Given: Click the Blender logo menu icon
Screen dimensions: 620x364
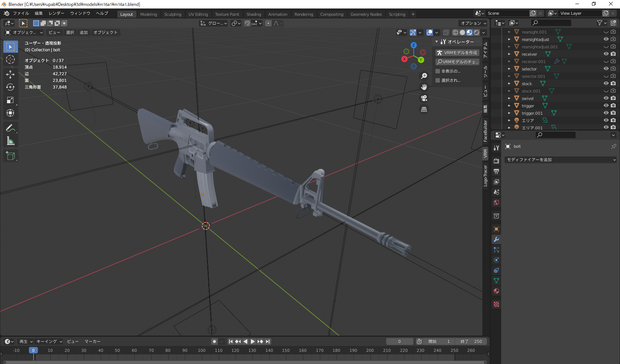Looking at the screenshot, I should (x=6, y=13).
